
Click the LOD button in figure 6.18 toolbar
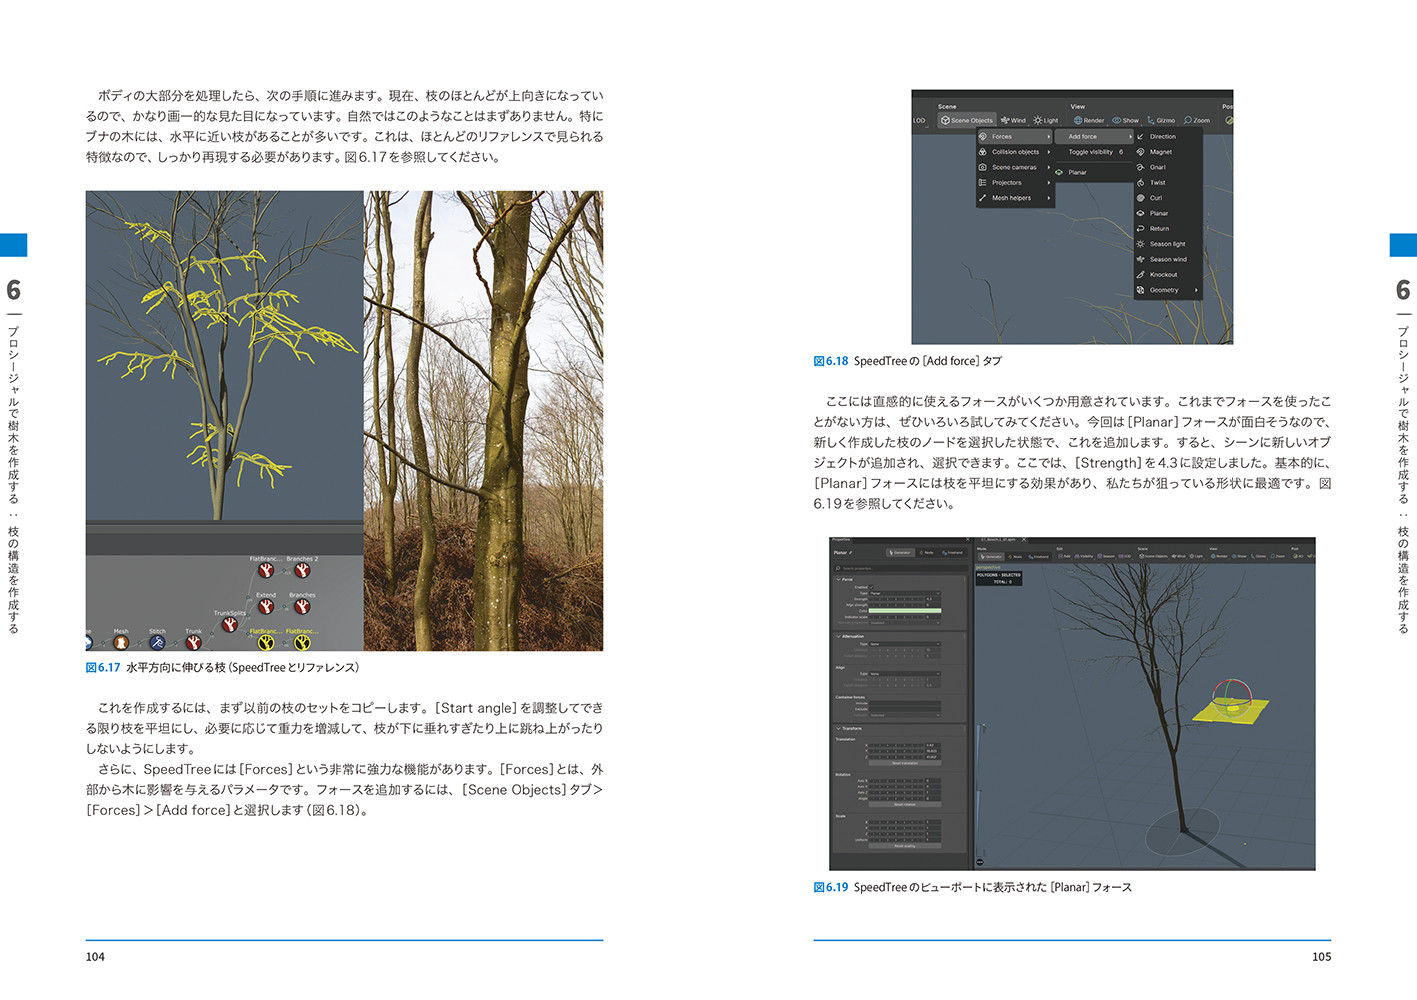pos(919,120)
